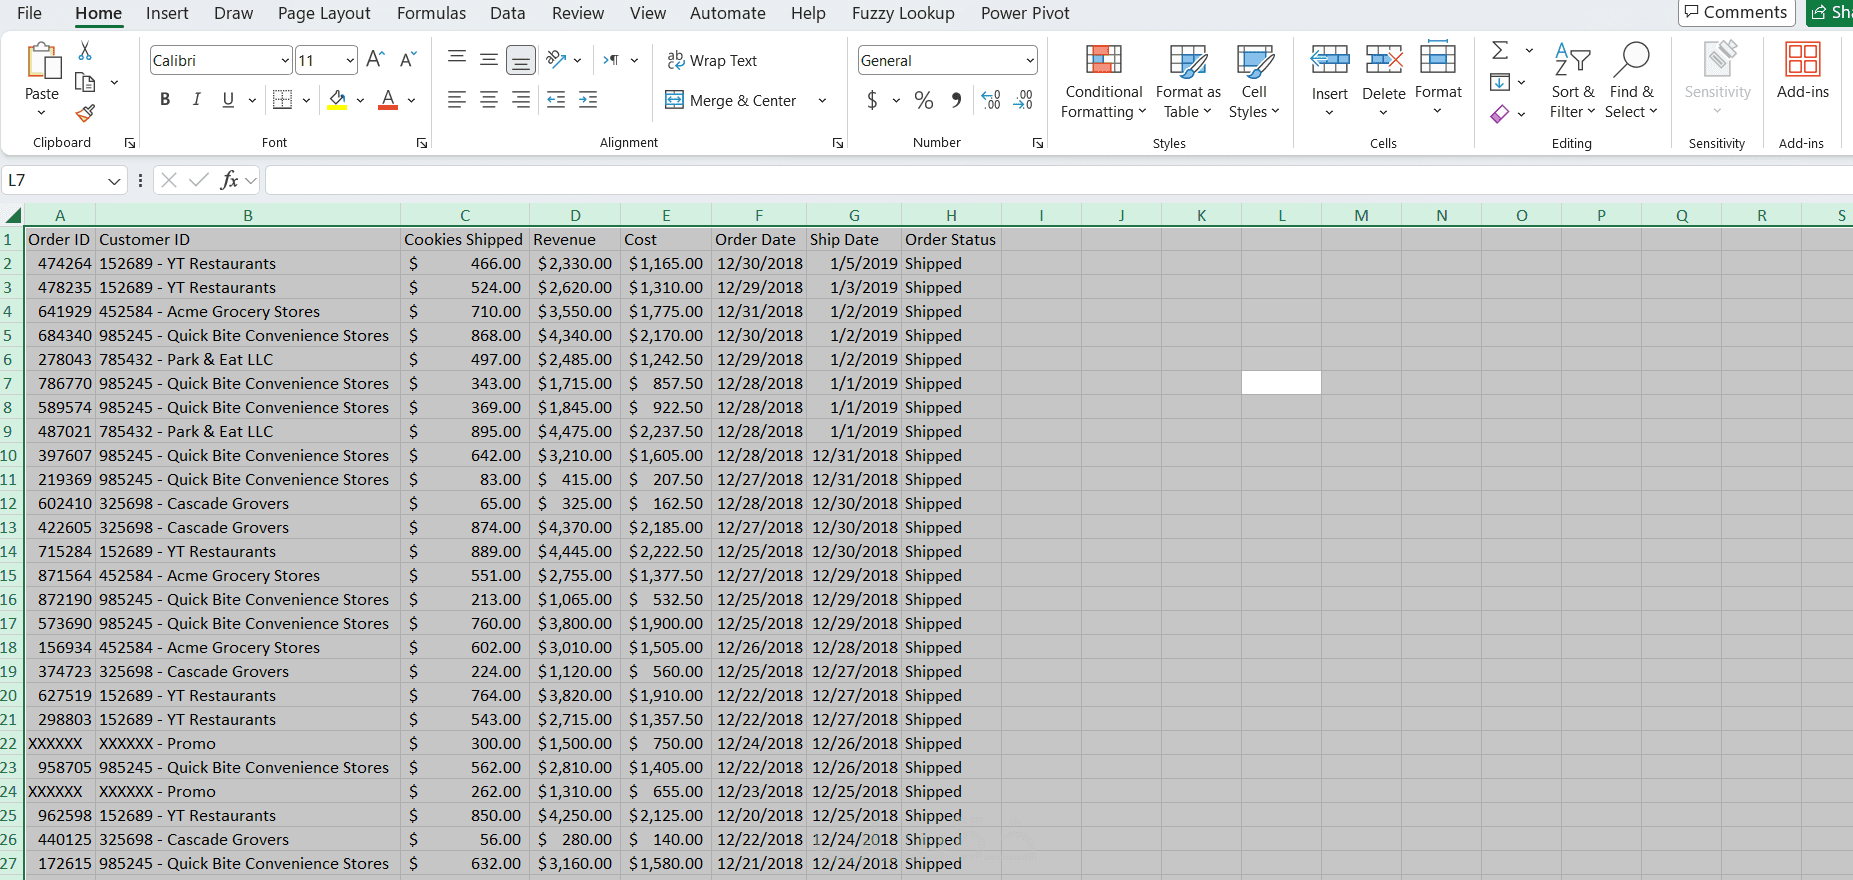Click Format as Table button
Viewport: 1853px width, 880px height.
[x=1188, y=81]
